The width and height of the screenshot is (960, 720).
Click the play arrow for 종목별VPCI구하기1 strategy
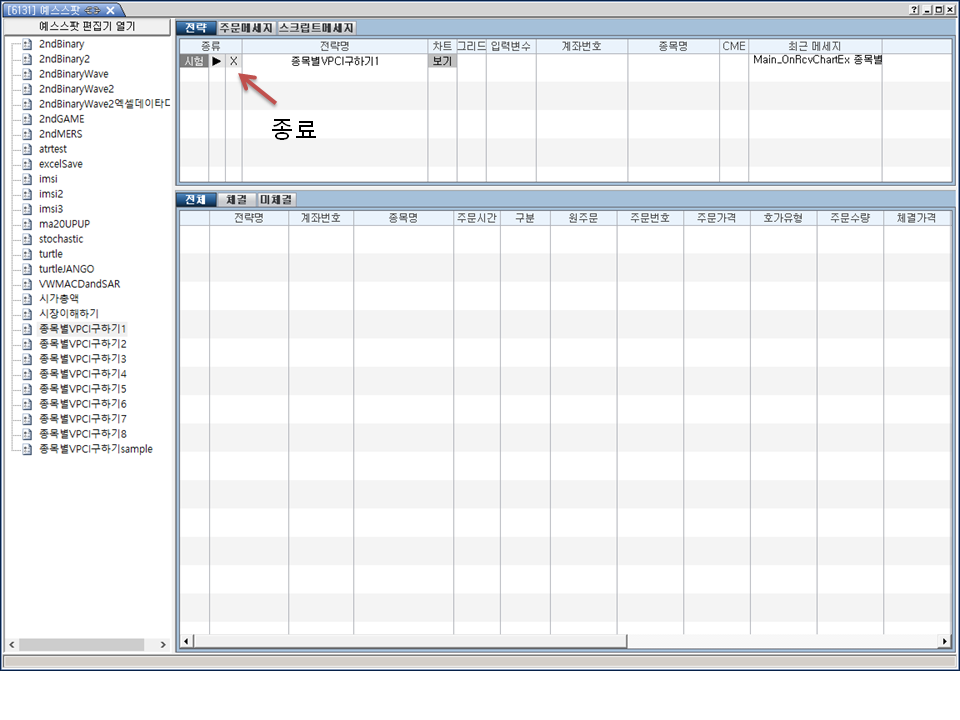click(217, 62)
